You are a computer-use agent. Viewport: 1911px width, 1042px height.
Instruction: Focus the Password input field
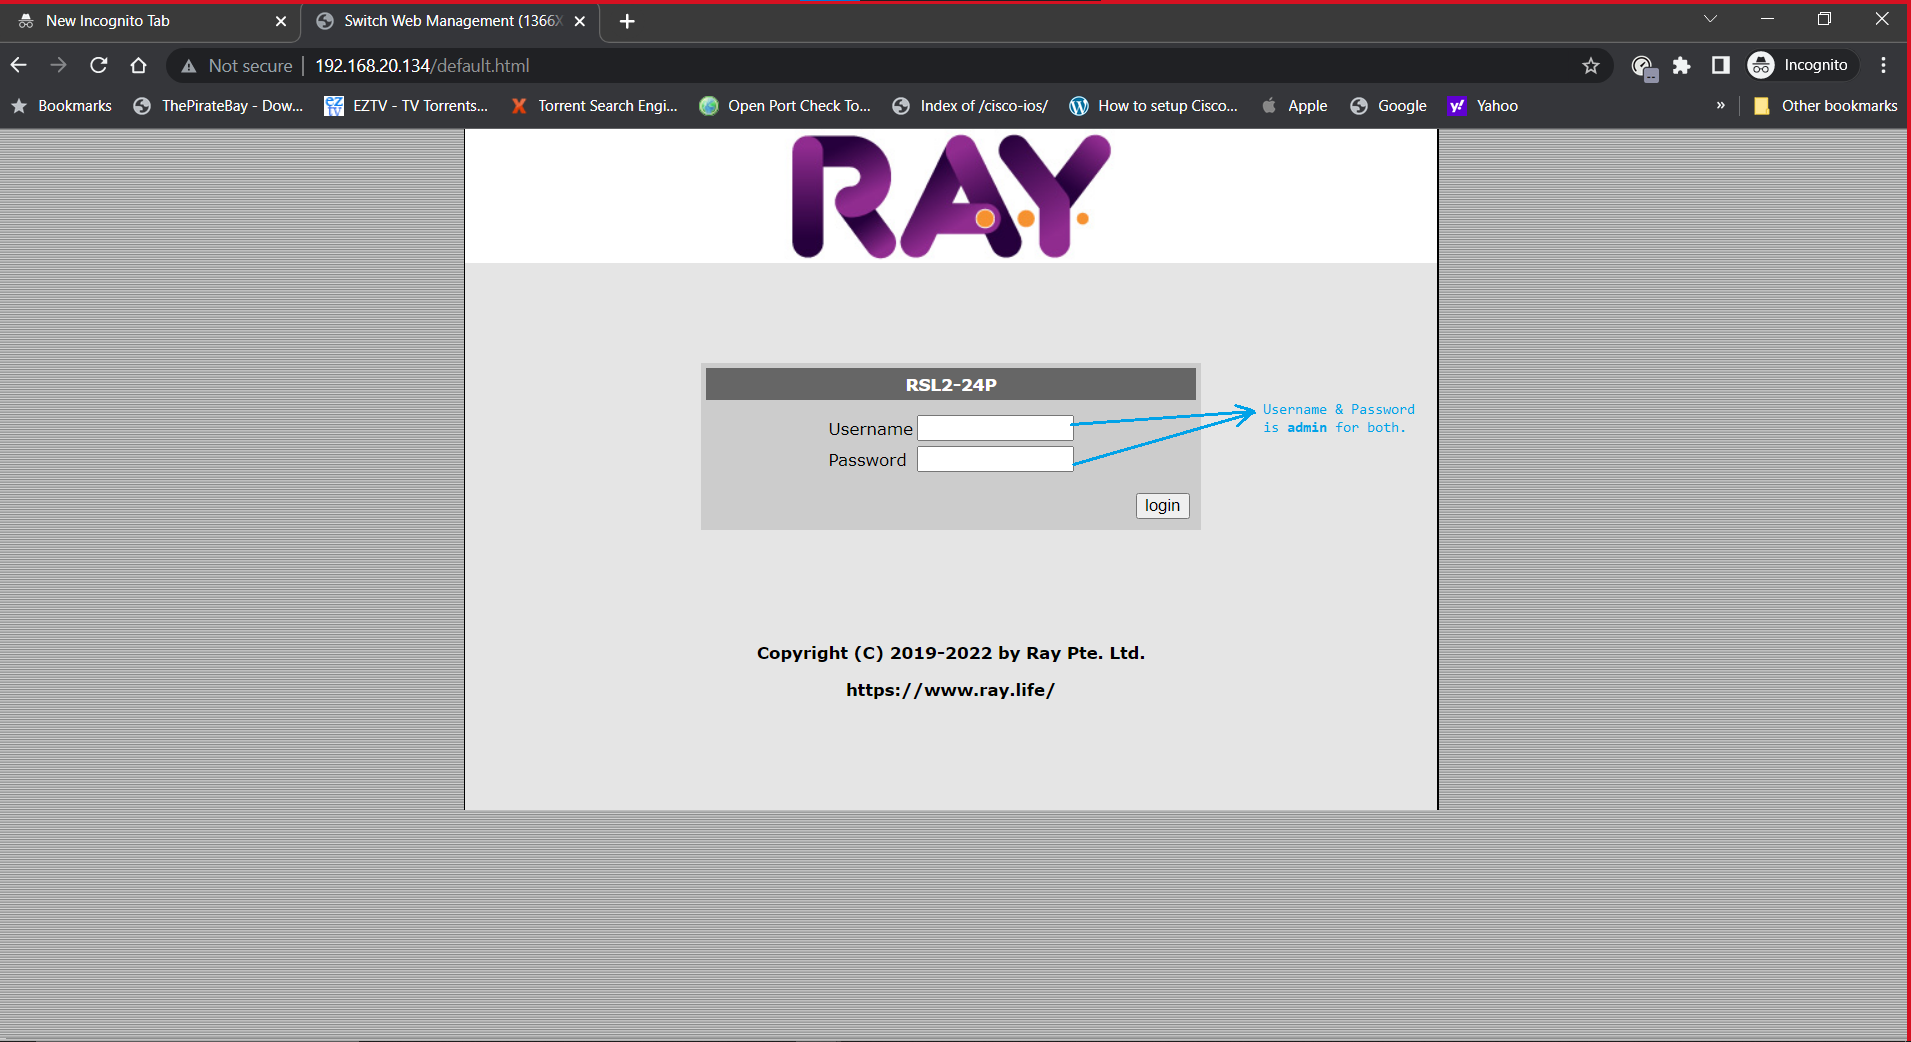tap(995, 459)
